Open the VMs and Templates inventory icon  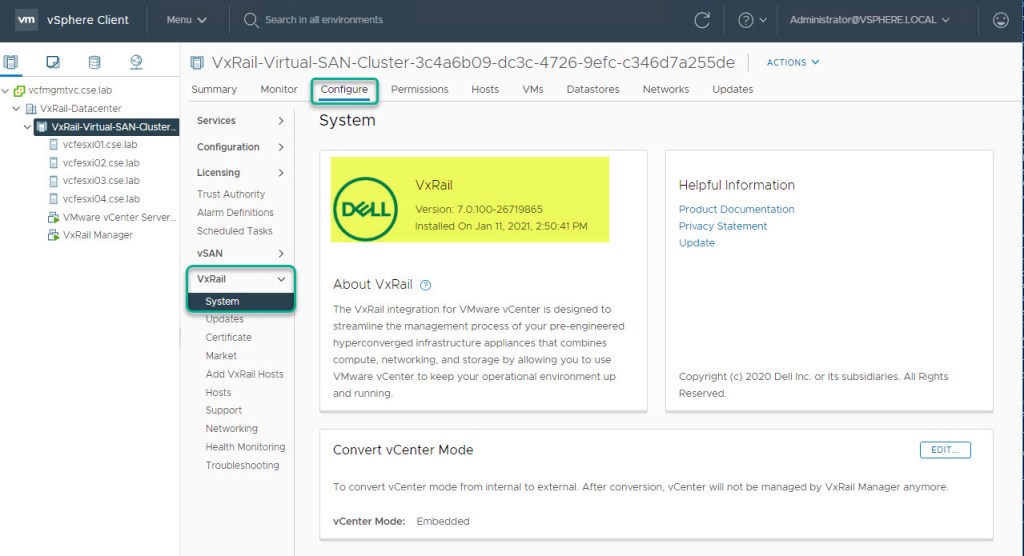point(53,63)
